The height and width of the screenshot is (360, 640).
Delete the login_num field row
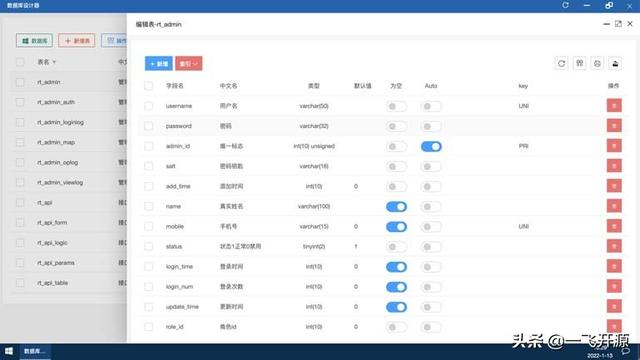click(x=614, y=287)
